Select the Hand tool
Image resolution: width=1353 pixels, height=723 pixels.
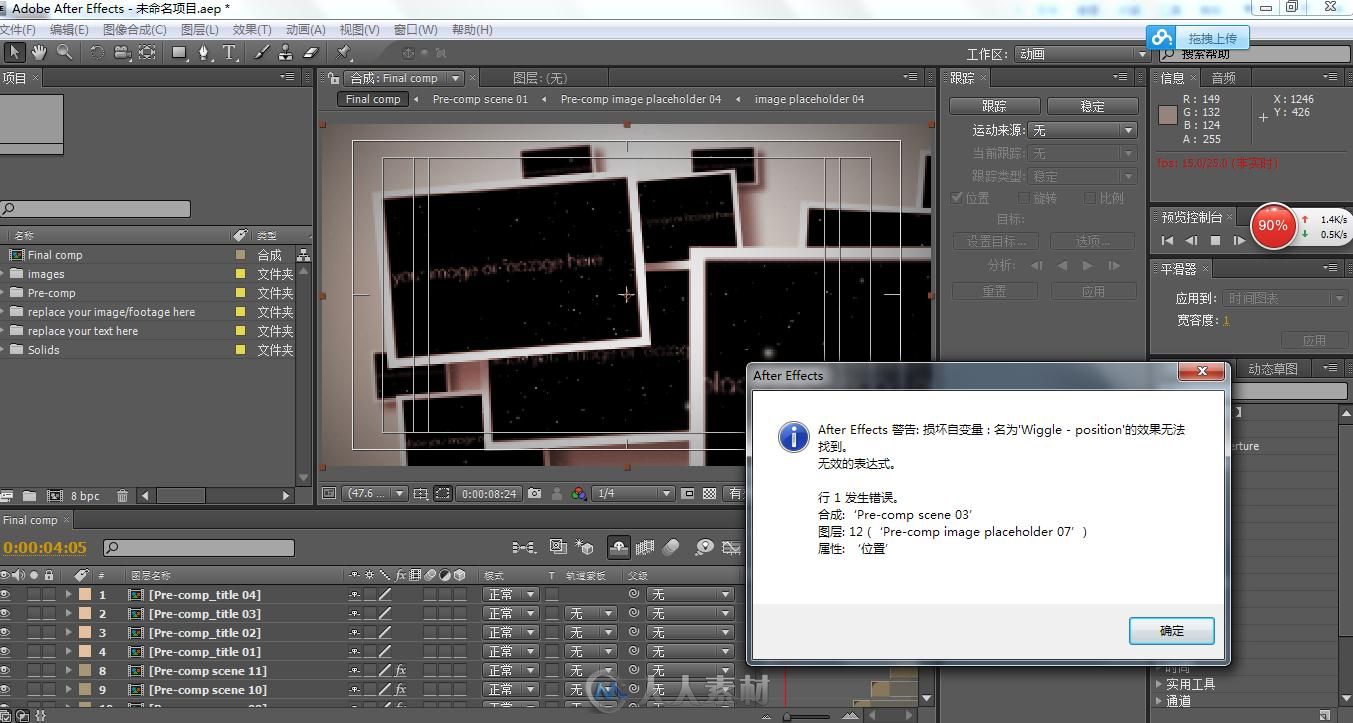pyautogui.click(x=39, y=53)
